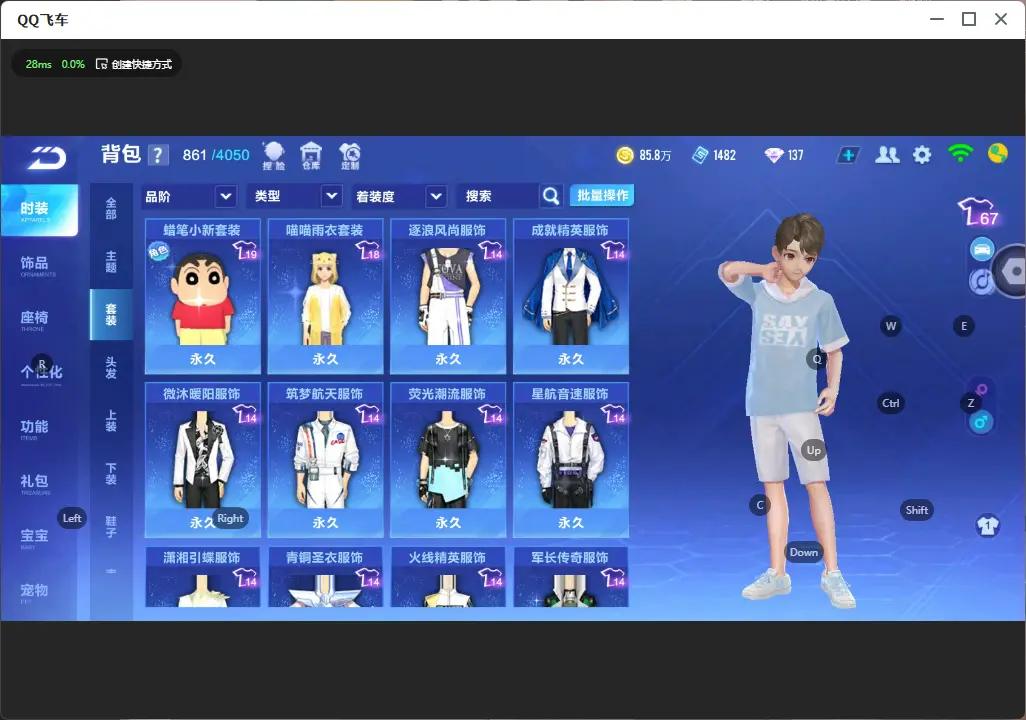Open the backpack help question mark
Screen dimensions: 1026x720
[x=158, y=155]
